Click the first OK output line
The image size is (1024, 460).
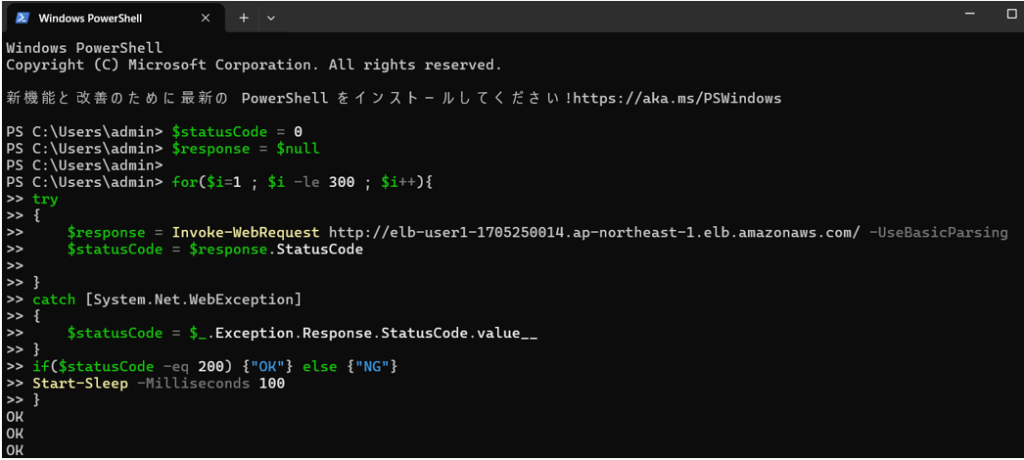pos(14,416)
